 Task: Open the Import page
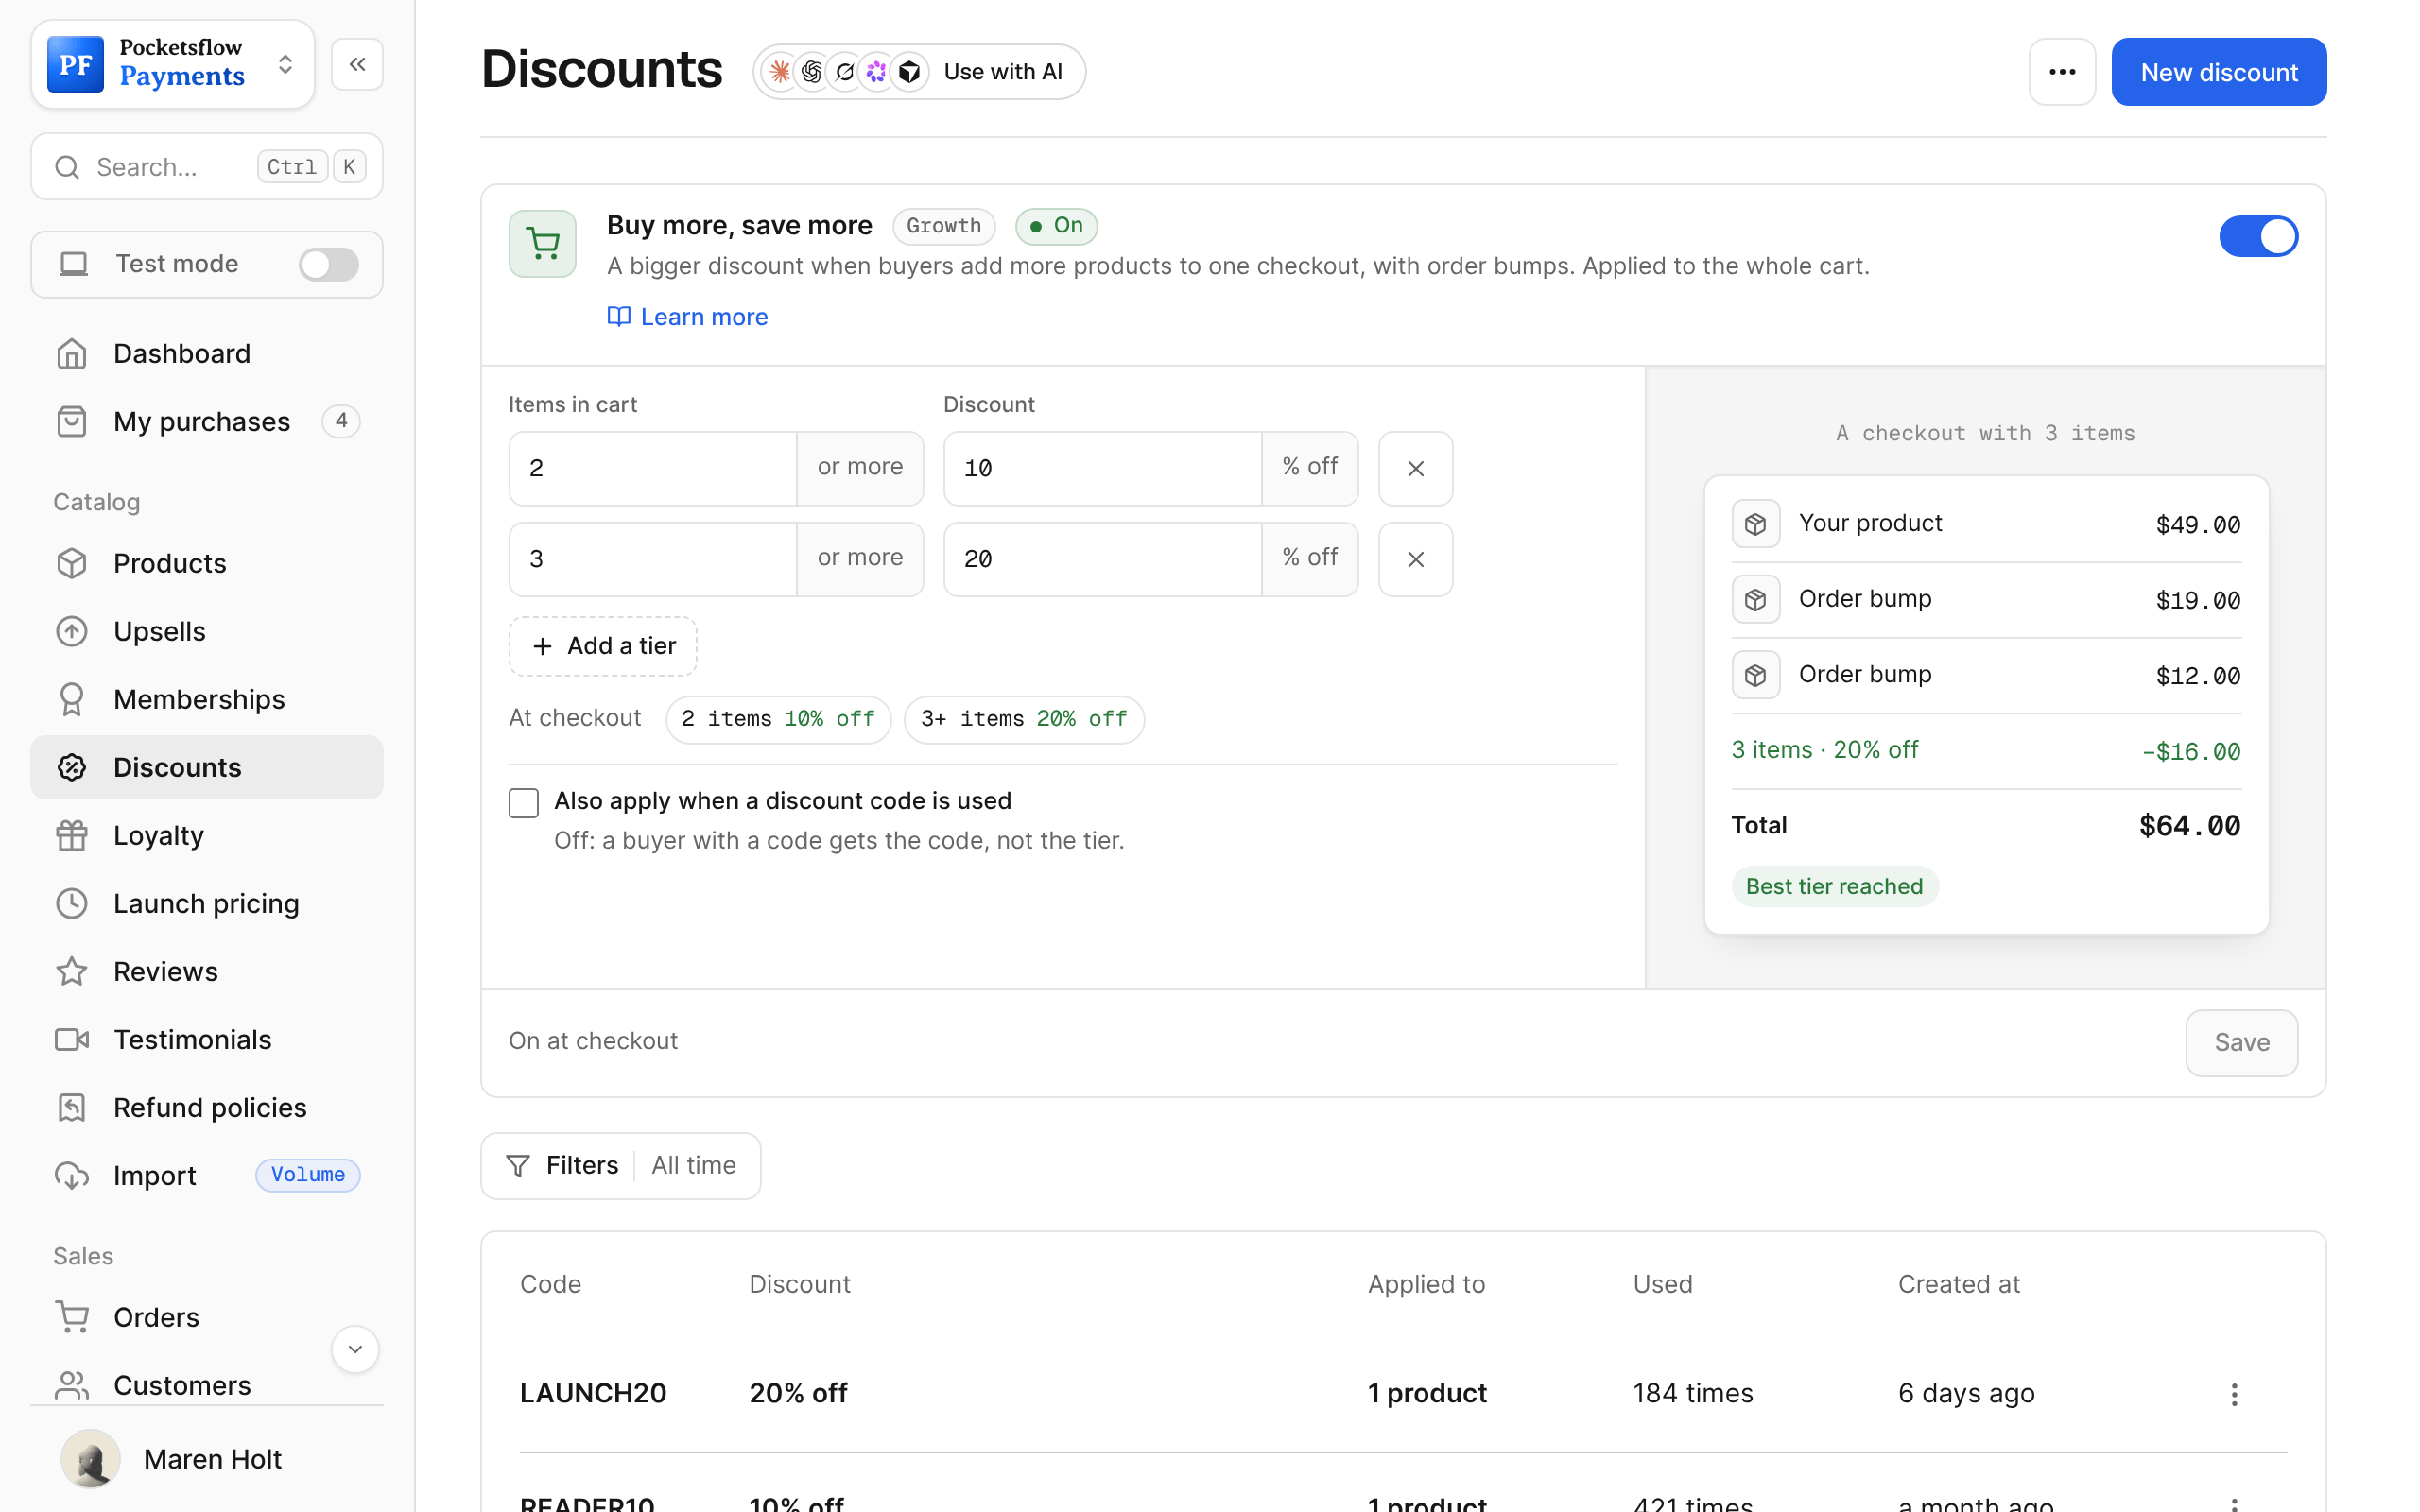[207, 1176]
